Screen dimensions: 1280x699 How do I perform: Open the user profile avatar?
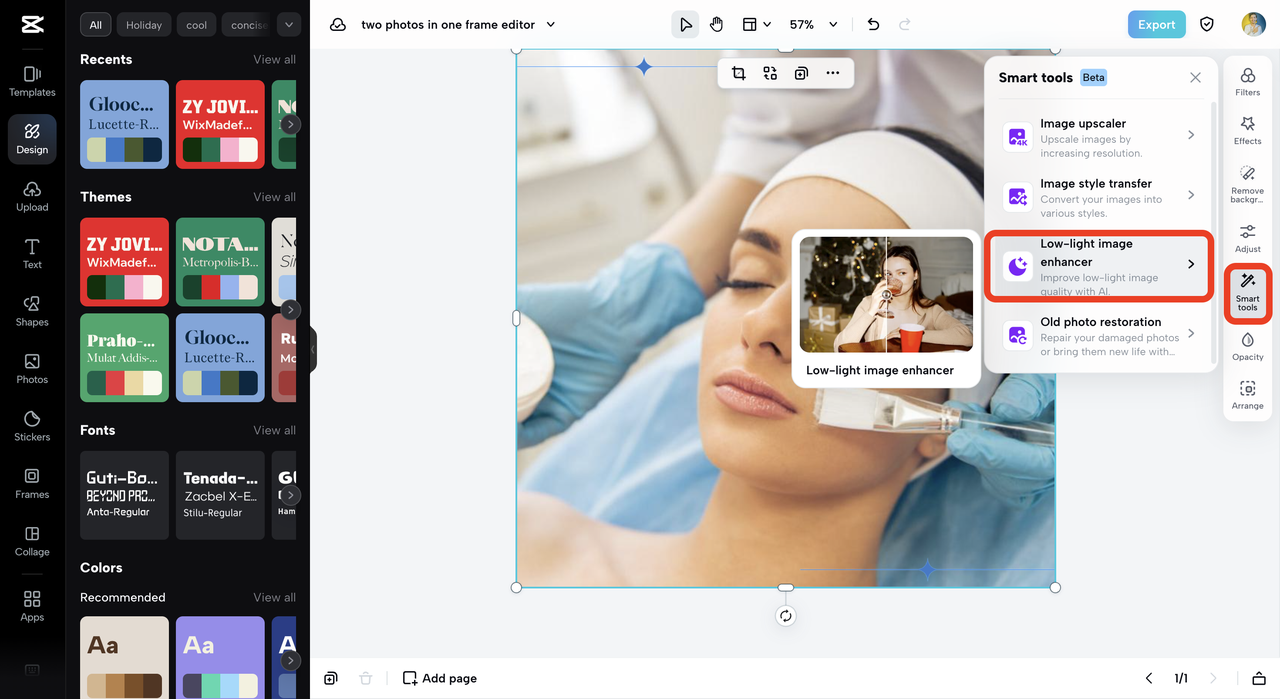pos(1253,24)
